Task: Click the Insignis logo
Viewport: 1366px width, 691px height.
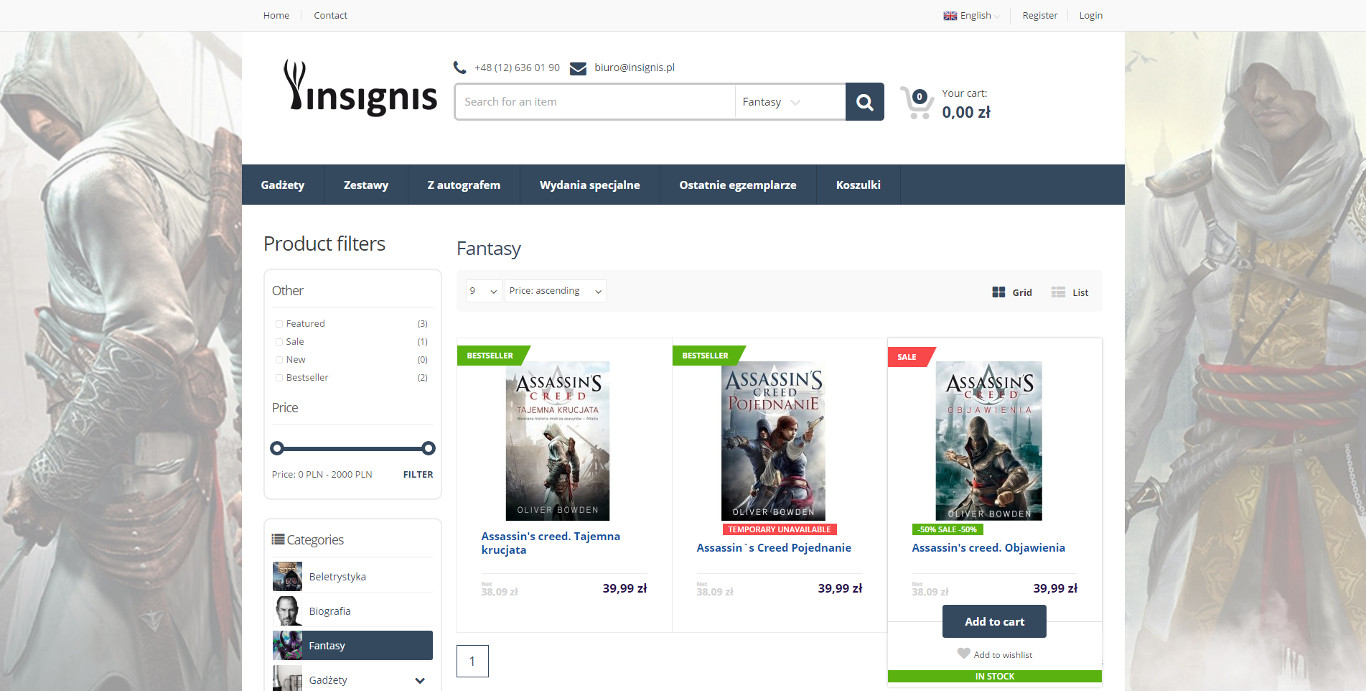Action: (x=361, y=90)
